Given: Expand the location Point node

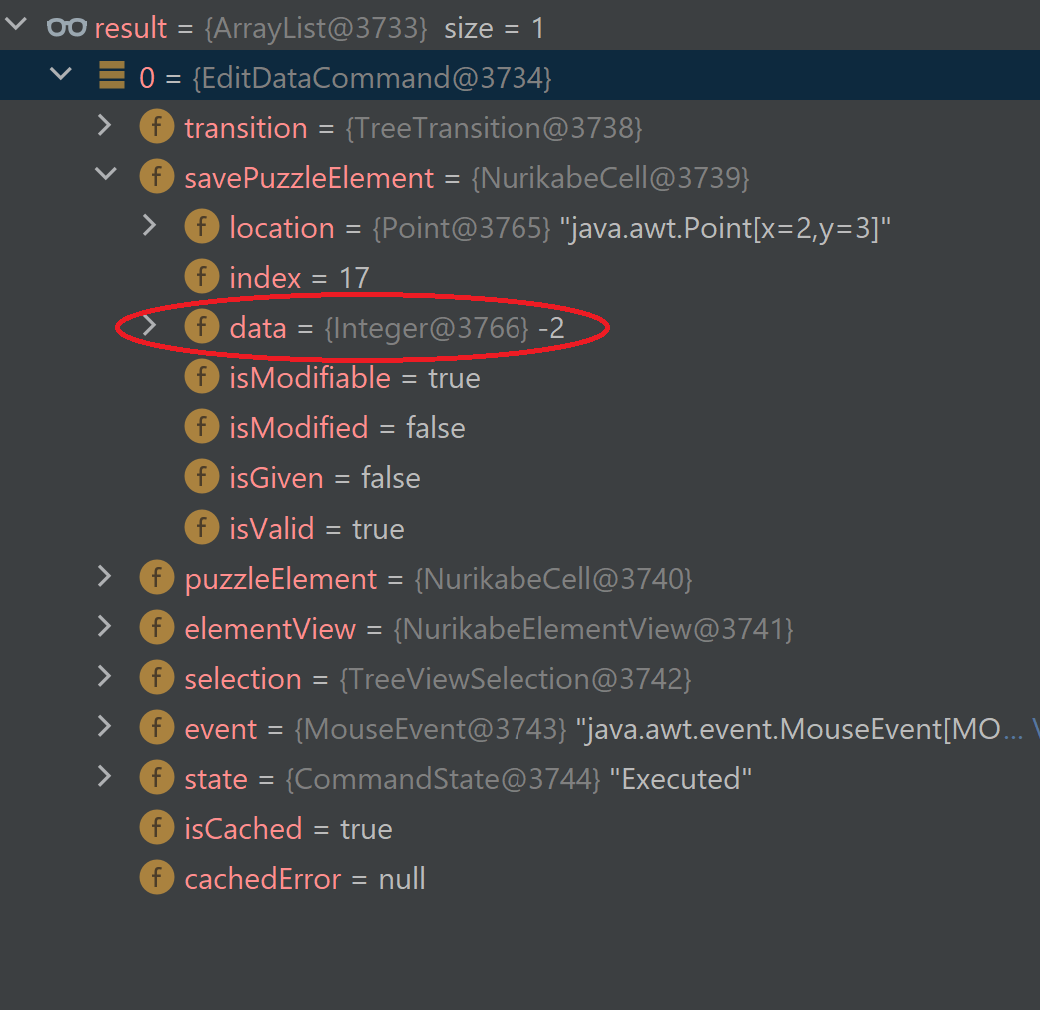Looking at the screenshot, I should 150,227.
